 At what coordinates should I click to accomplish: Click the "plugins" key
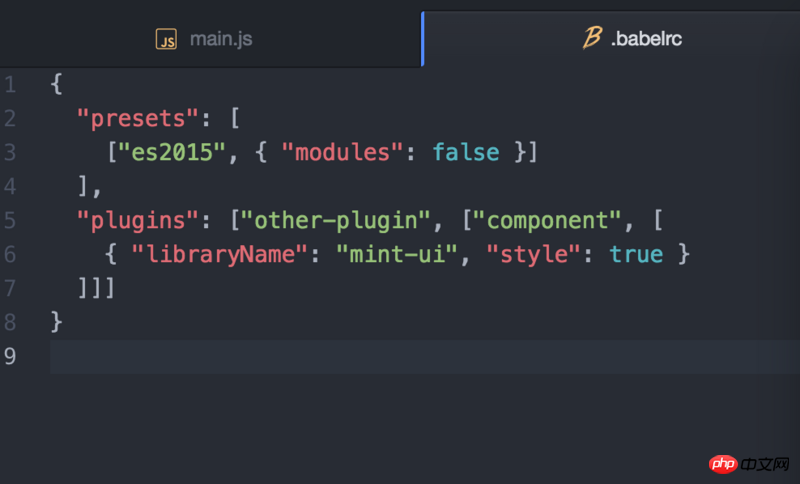click(x=137, y=221)
